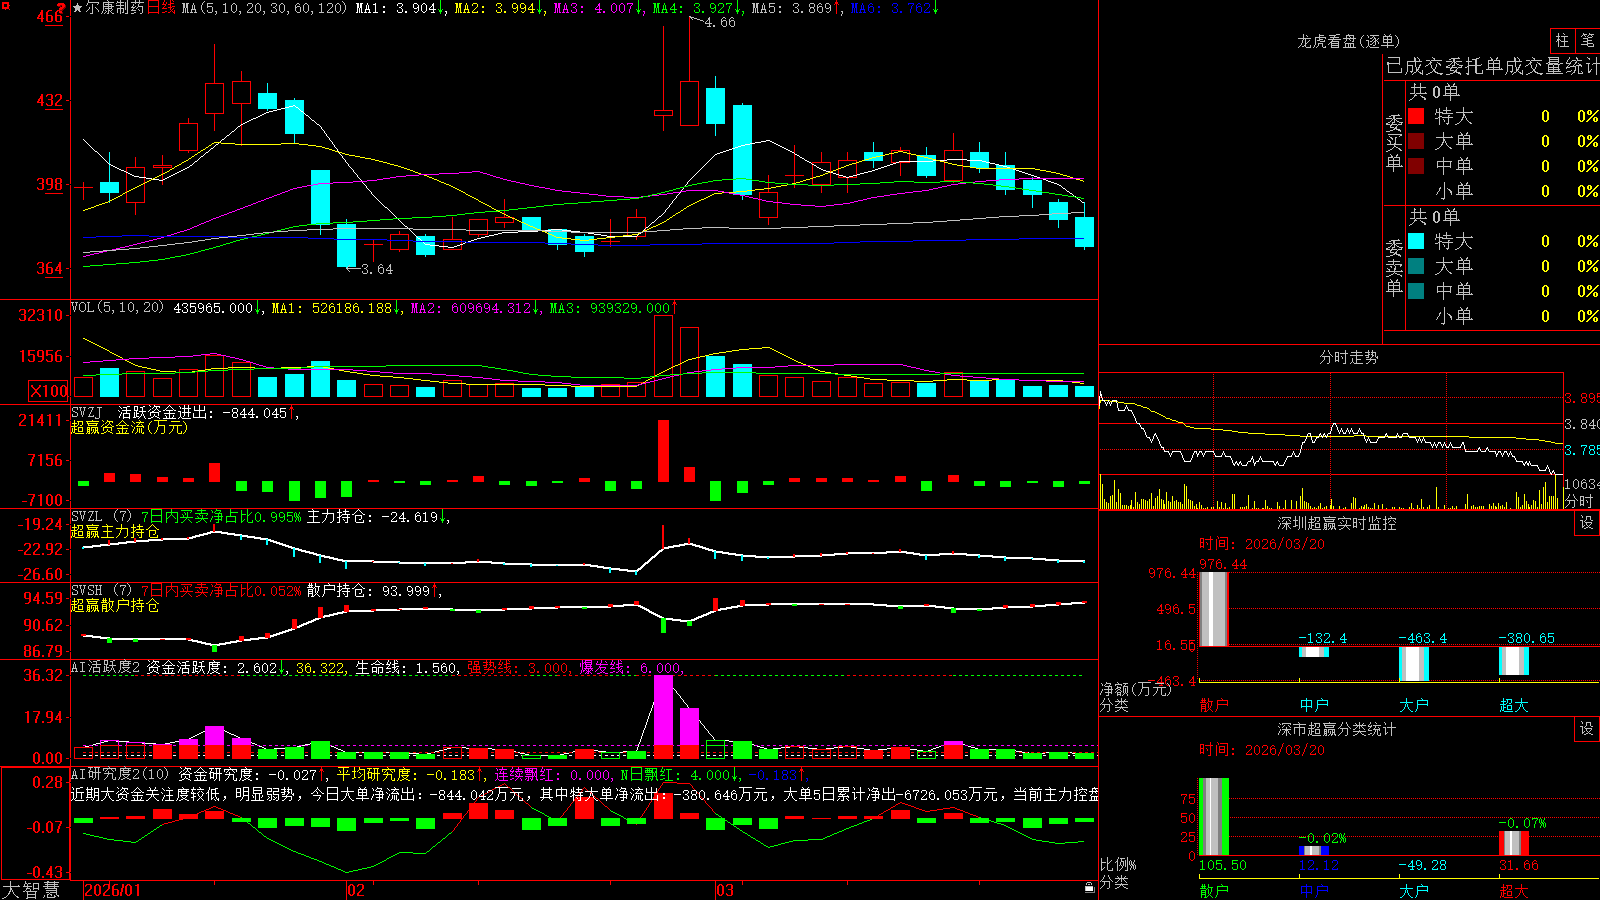Click the 委卖单 section label

point(1394,267)
